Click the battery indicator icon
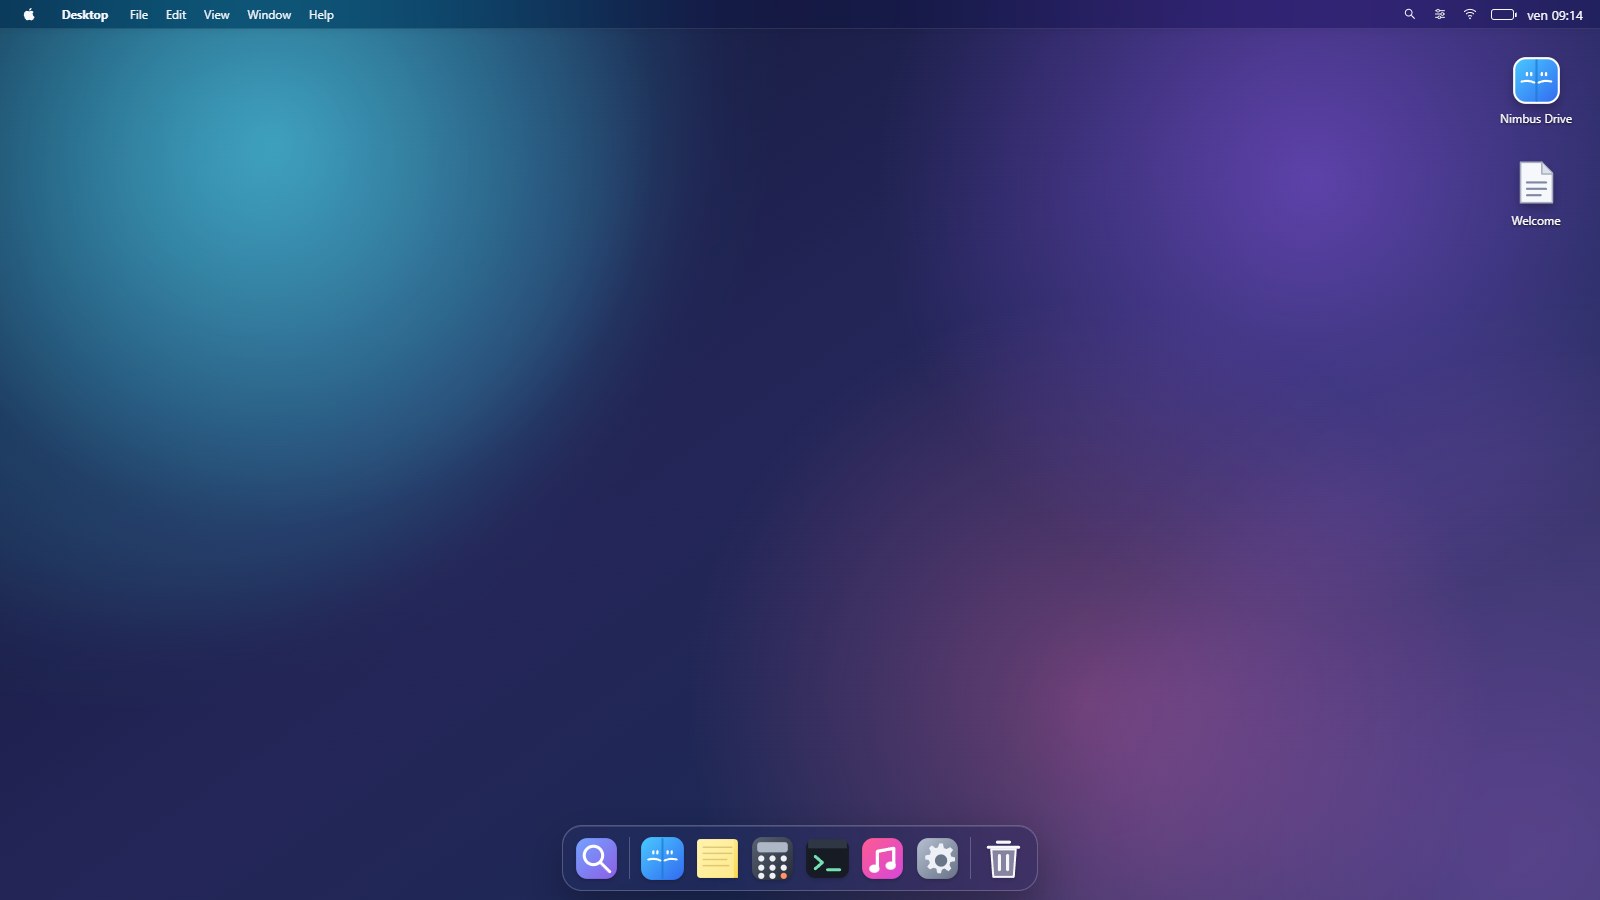The image size is (1600, 900). point(1504,15)
